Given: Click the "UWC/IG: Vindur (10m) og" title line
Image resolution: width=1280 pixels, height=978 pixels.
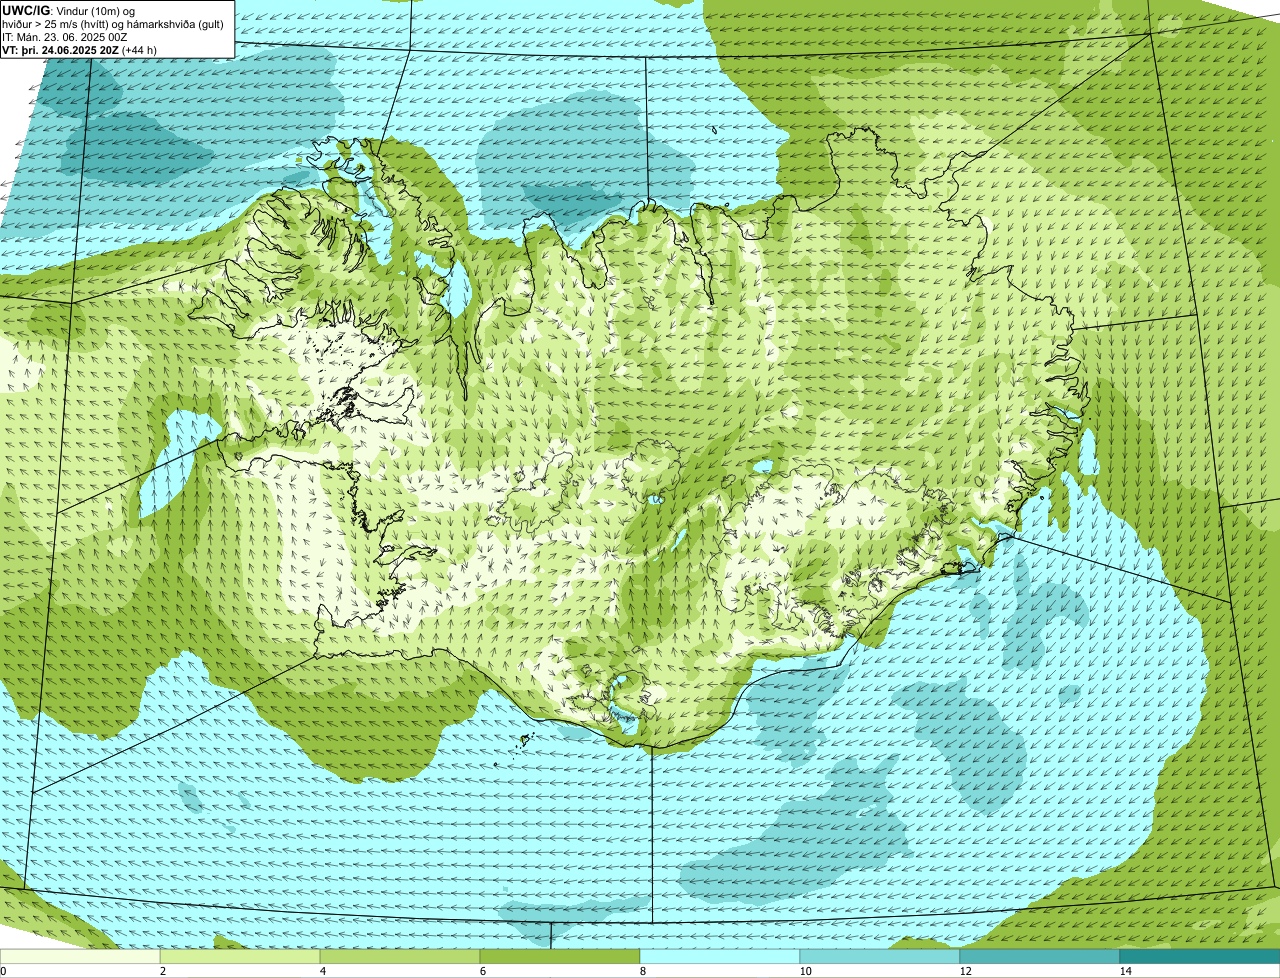Looking at the screenshot, I should point(69,10).
